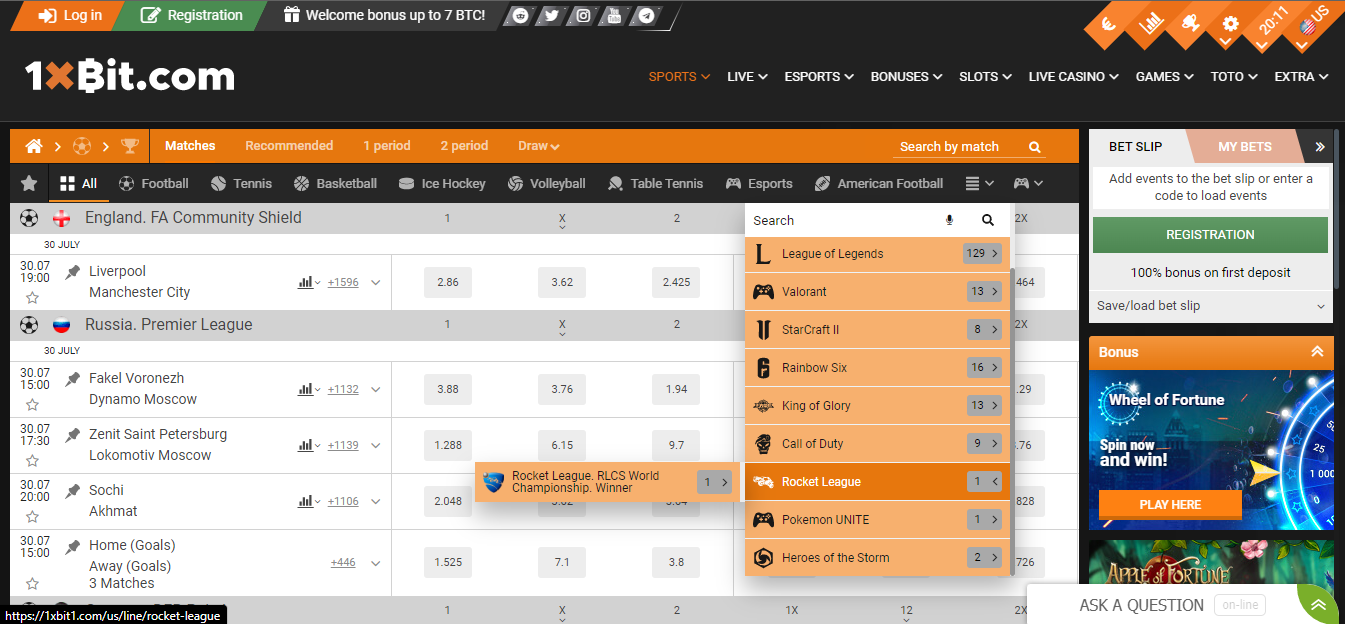Image resolution: width=1345 pixels, height=624 pixels.
Task: Open the Twitter social link
Action: click(551, 16)
